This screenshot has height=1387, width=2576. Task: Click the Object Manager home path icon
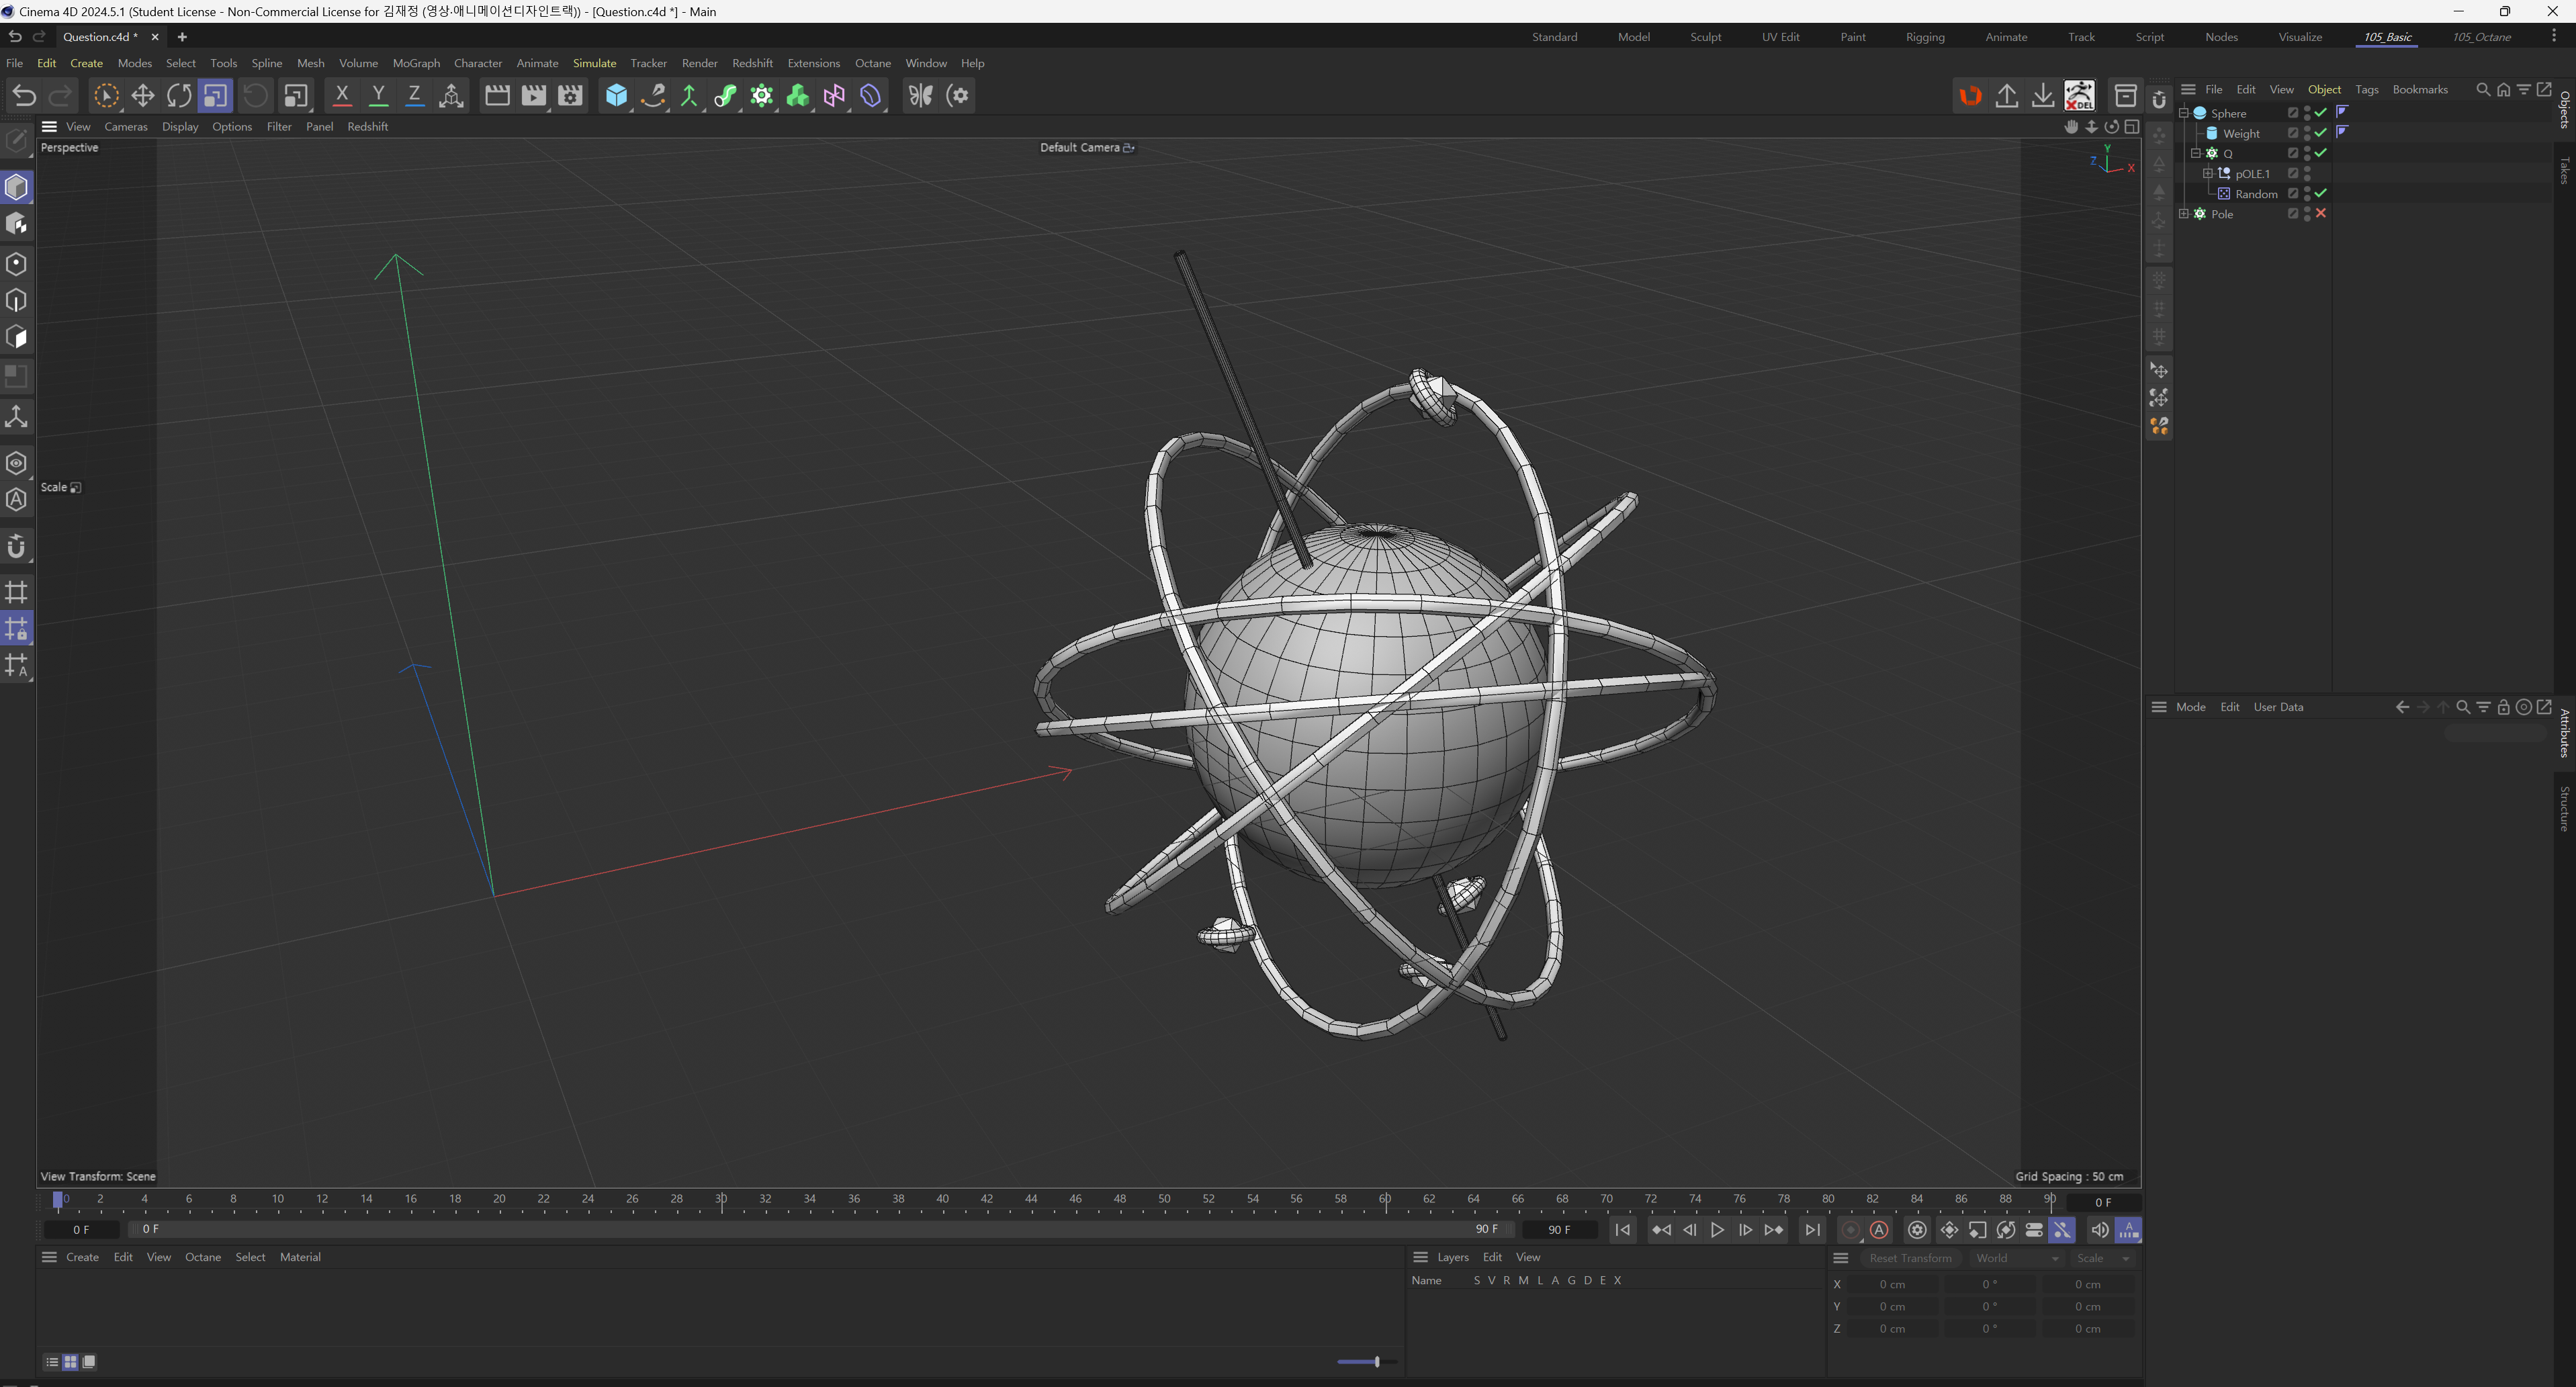pos(2503,90)
